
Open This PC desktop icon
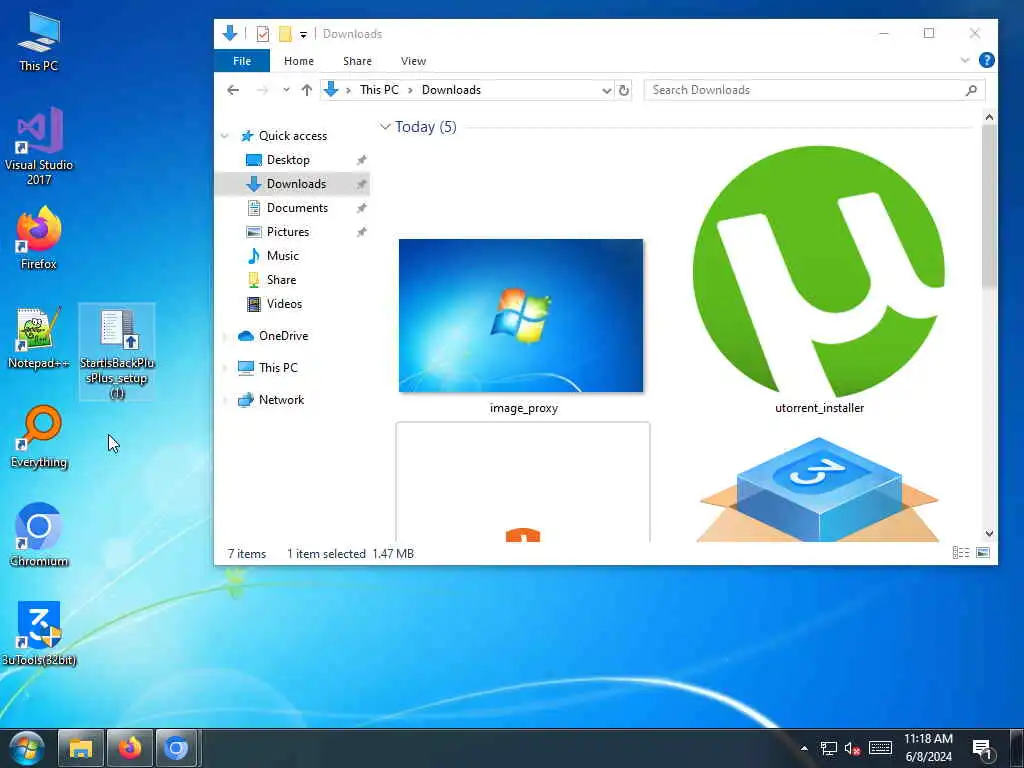pos(39,40)
